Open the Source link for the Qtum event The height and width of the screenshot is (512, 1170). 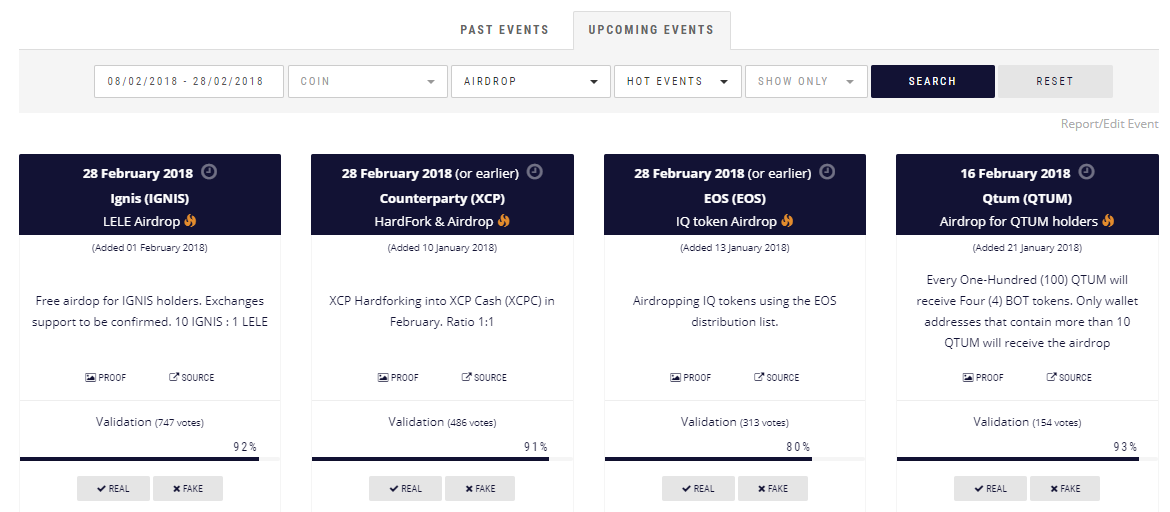(1069, 378)
